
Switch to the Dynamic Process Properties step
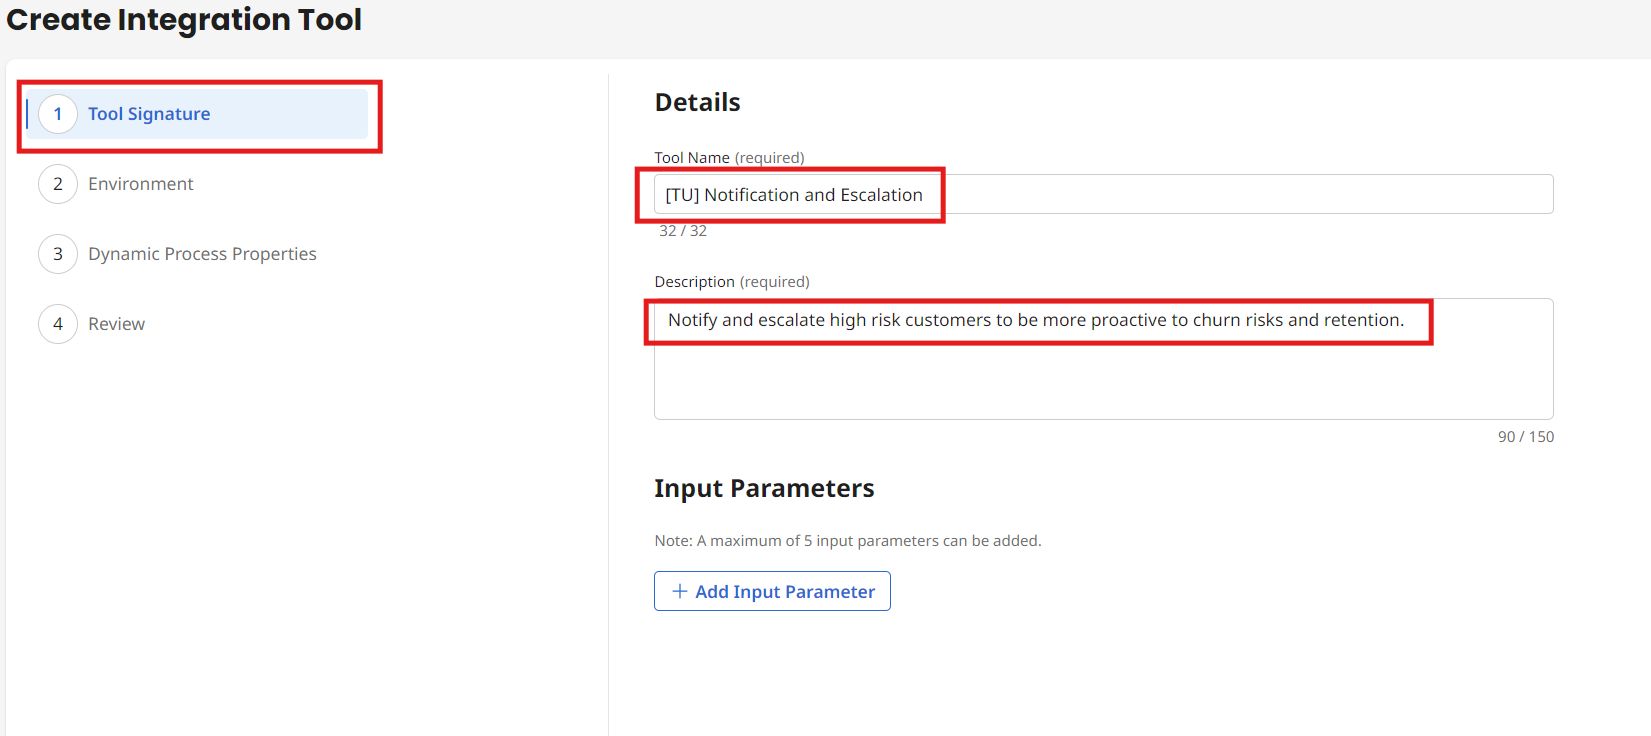[x=202, y=253]
